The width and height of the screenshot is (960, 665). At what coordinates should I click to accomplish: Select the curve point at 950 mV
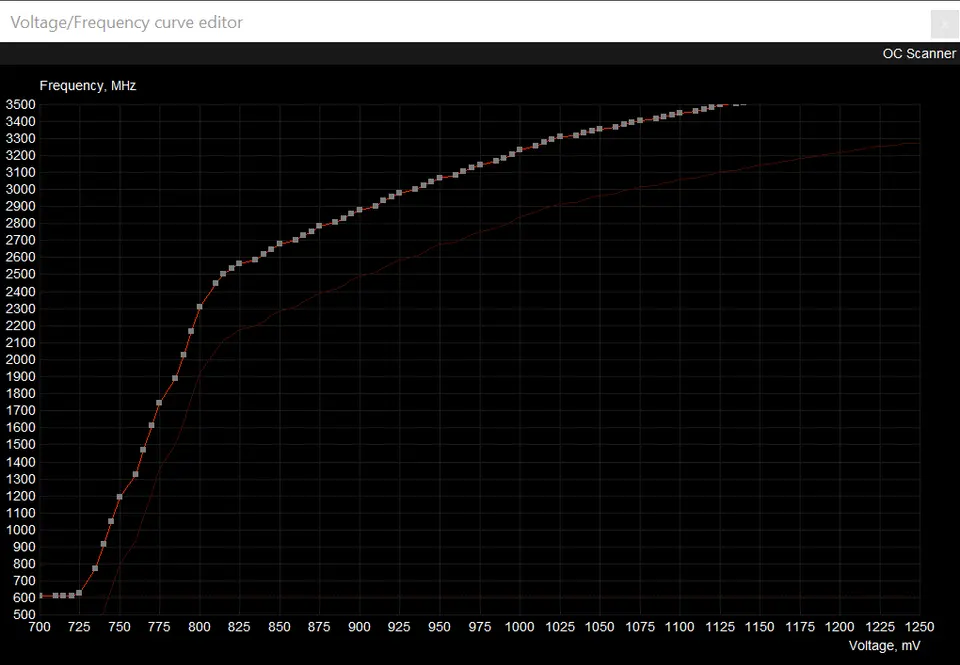click(x=439, y=179)
